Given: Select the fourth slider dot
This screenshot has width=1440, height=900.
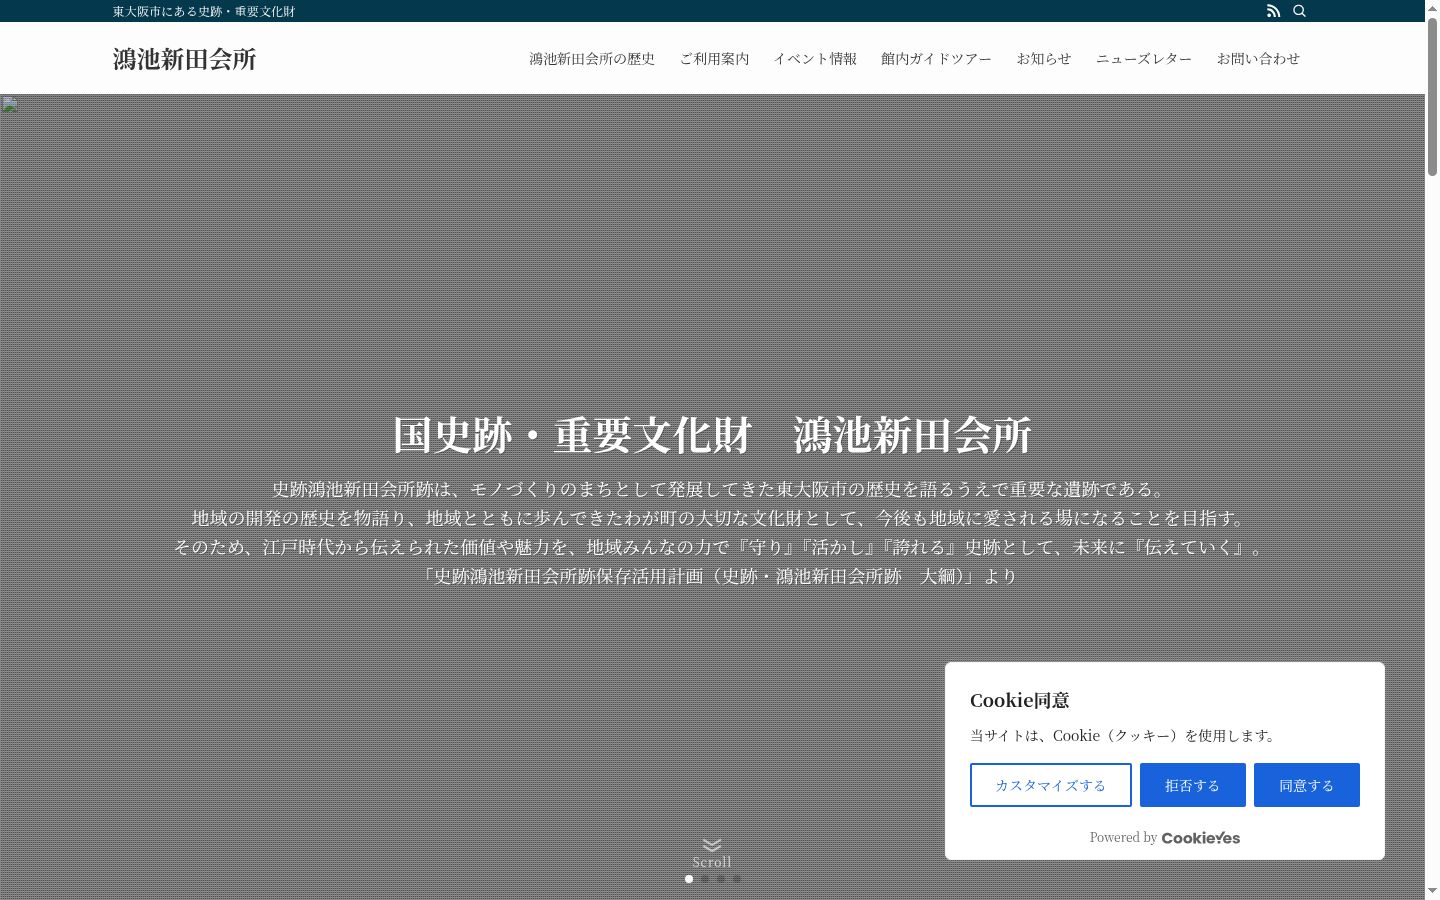Looking at the screenshot, I should click(737, 879).
